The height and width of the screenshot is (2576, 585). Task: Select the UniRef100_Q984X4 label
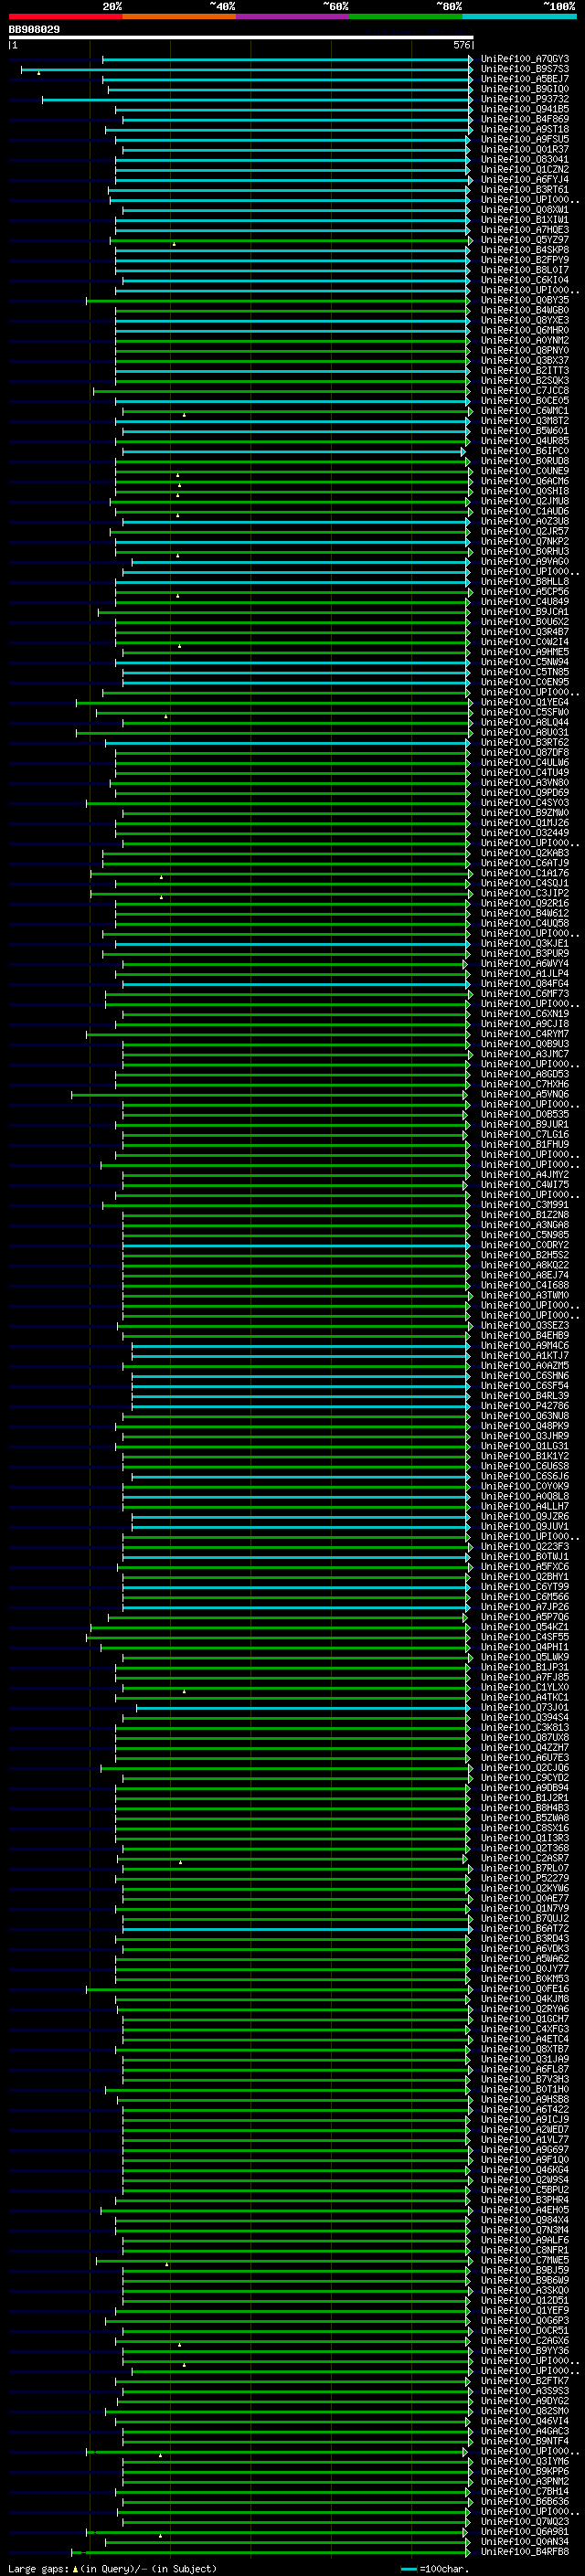click(x=524, y=2220)
